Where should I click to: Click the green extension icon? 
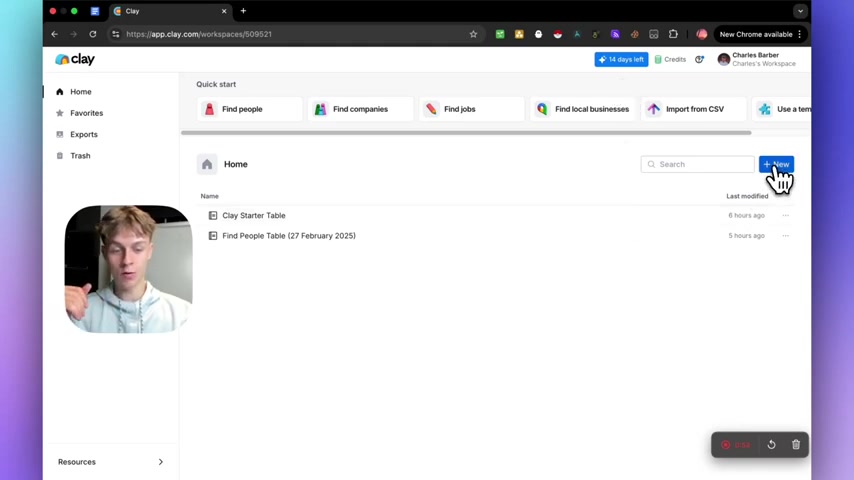[x=499, y=34]
